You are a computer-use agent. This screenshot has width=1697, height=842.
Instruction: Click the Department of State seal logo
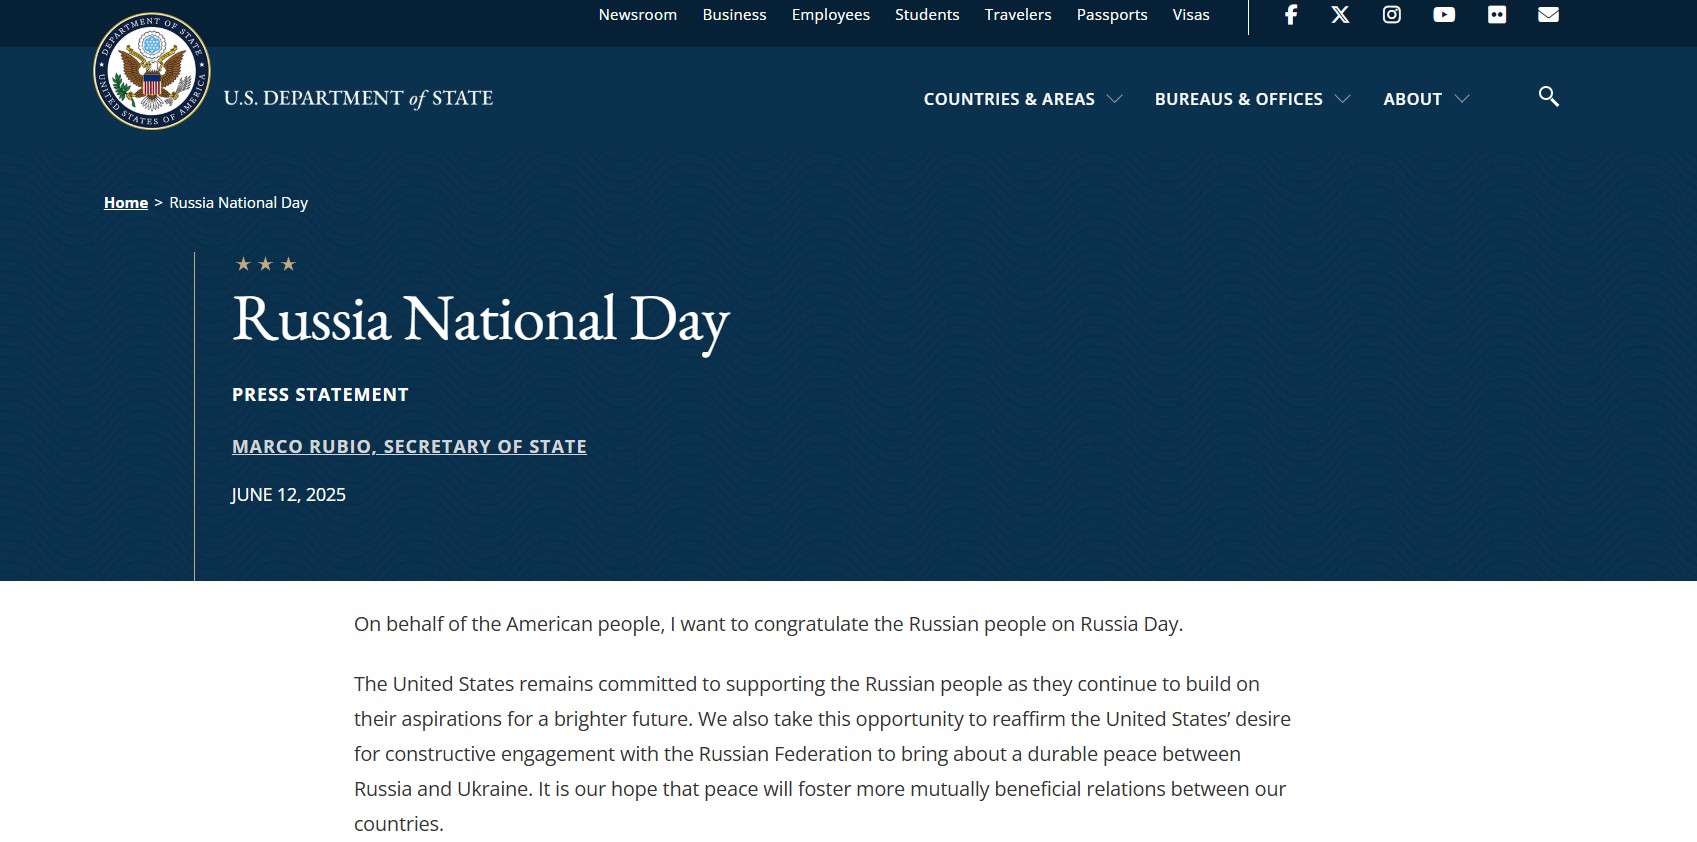(152, 72)
